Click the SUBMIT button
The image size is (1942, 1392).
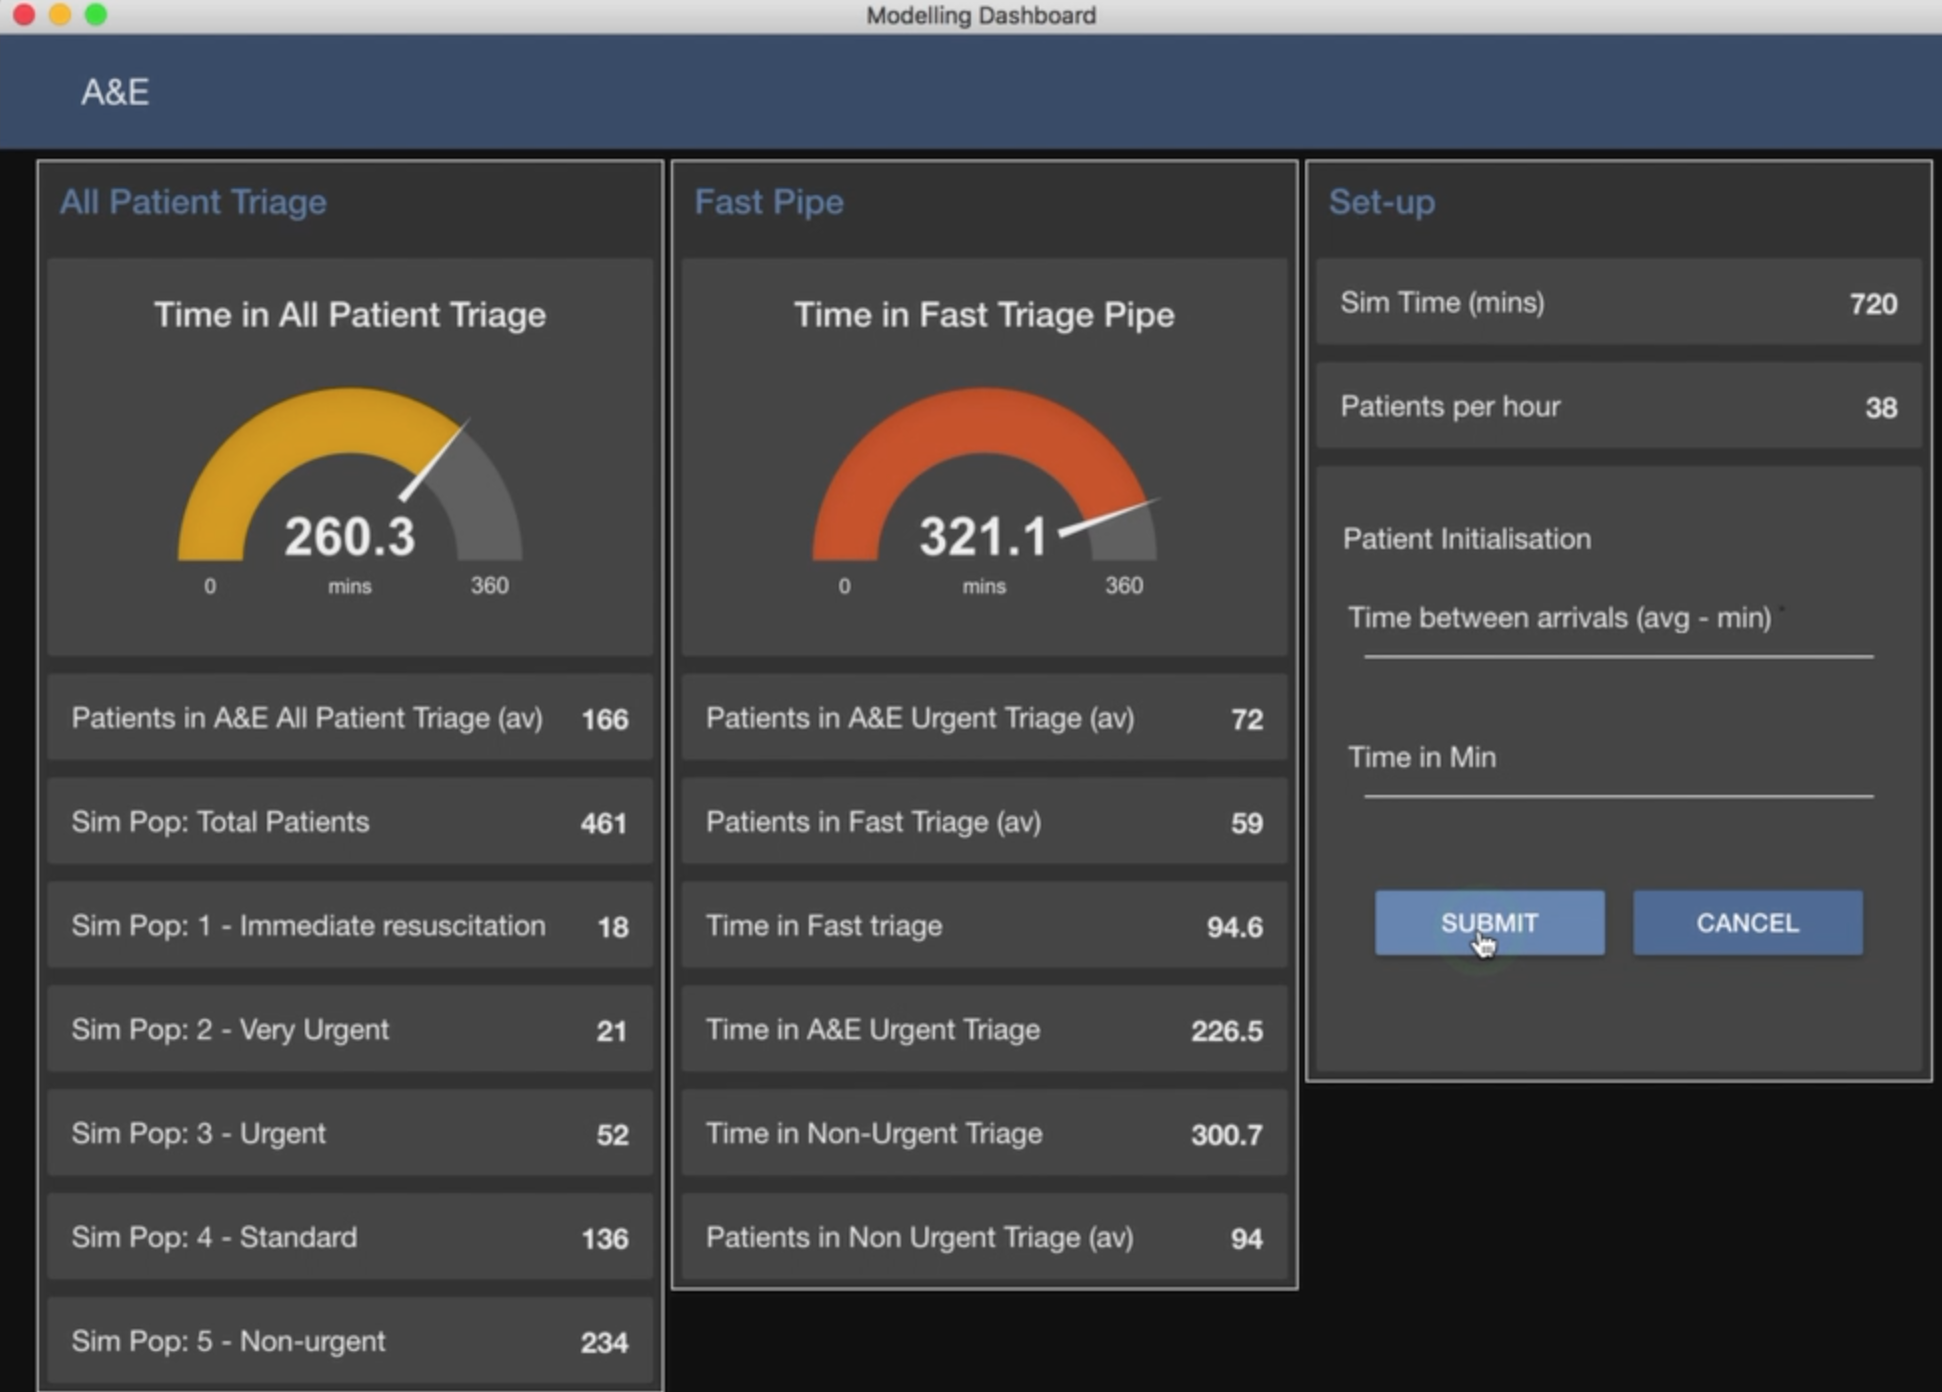1488,922
